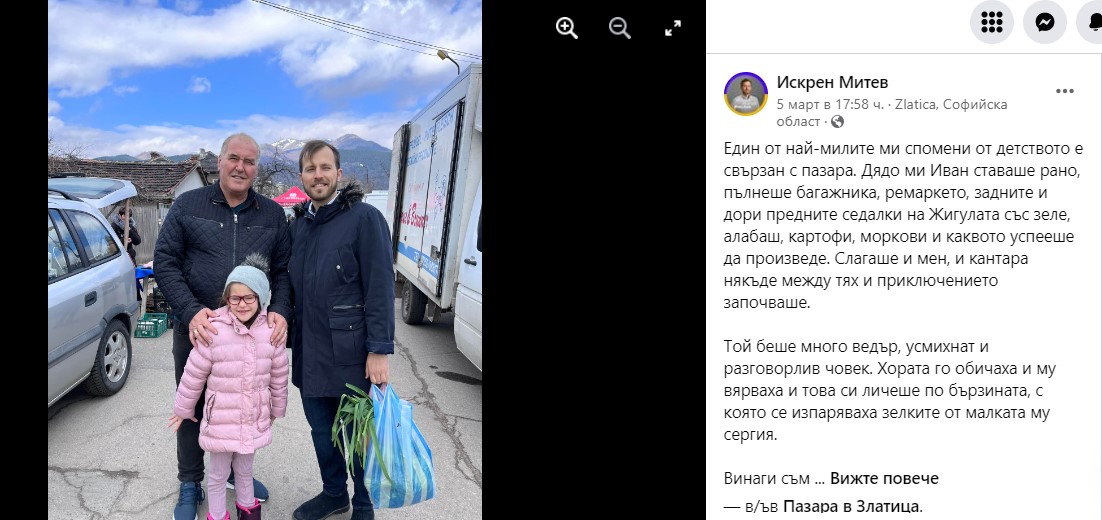The width and height of the screenshot is (1102, 520).
Task: Open Пазара в Златица place link
Action: tap(852, 506)
